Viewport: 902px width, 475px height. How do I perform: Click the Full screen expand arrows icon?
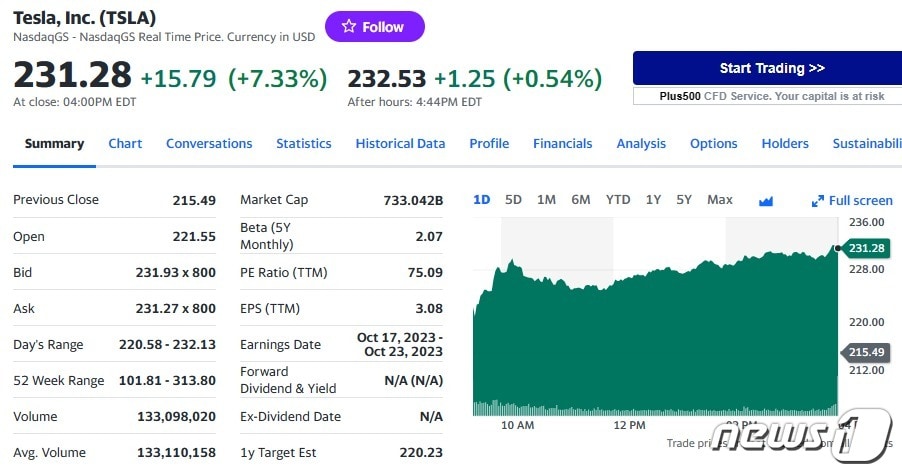tap(817, 201)
